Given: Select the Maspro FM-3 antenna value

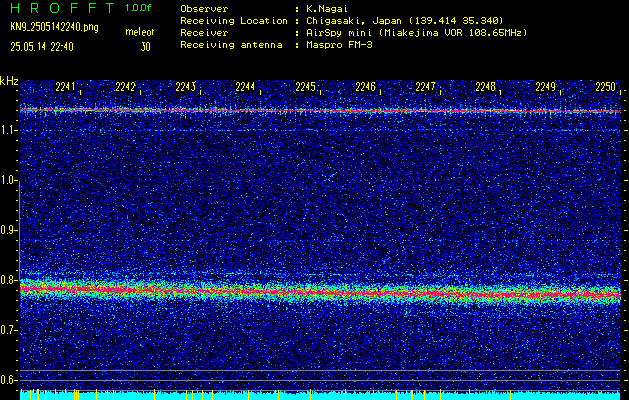Looking at the screenshot, I should coord(339,45).
